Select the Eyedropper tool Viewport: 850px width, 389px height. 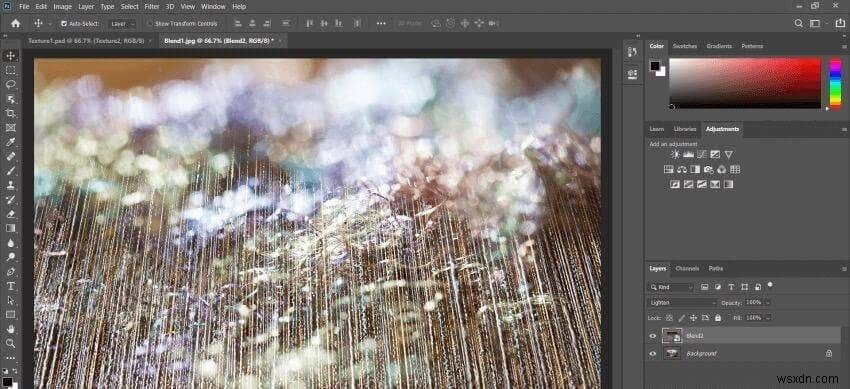coord(10,142)
